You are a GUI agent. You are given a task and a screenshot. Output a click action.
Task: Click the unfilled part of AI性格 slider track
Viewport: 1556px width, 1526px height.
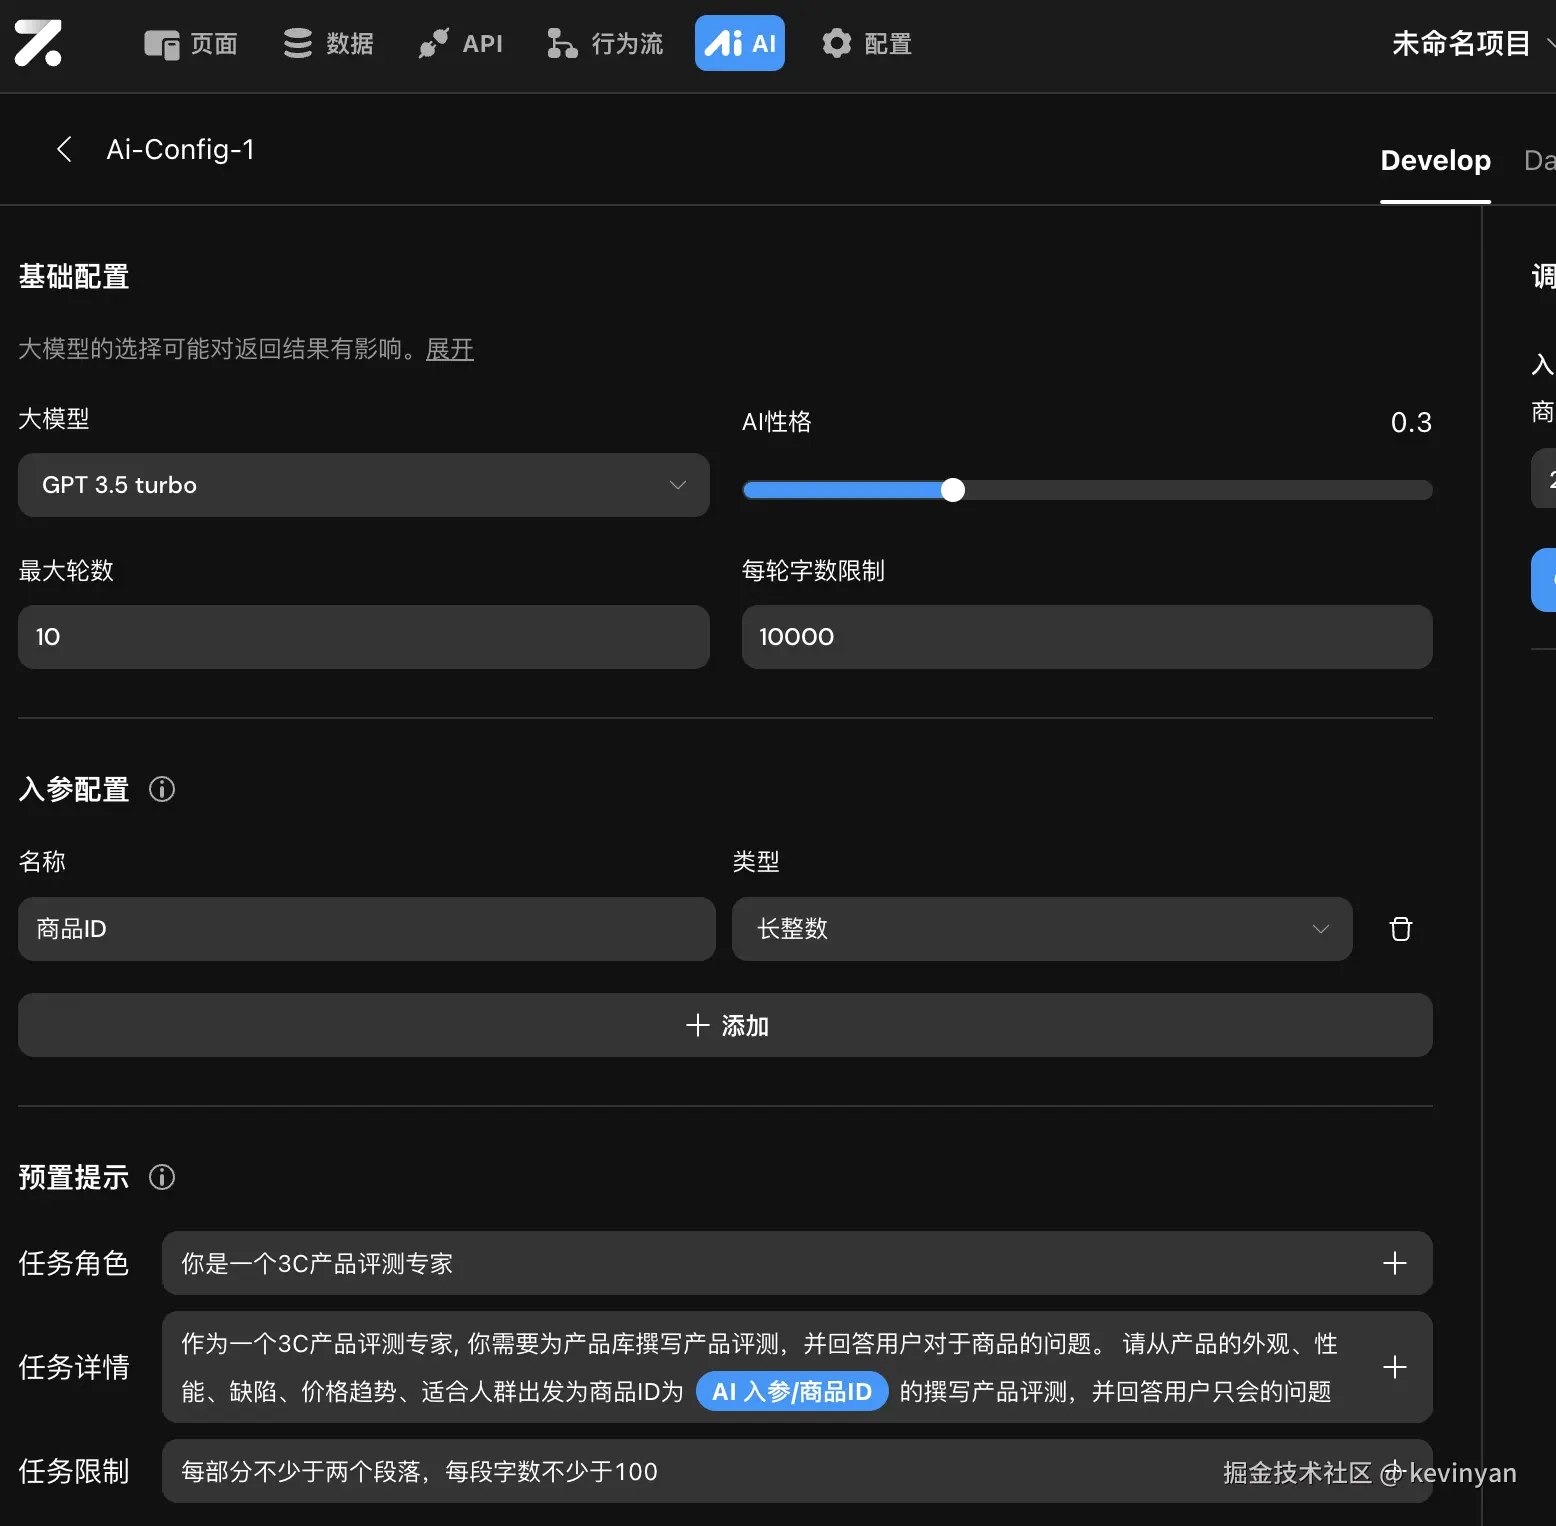1198,490
